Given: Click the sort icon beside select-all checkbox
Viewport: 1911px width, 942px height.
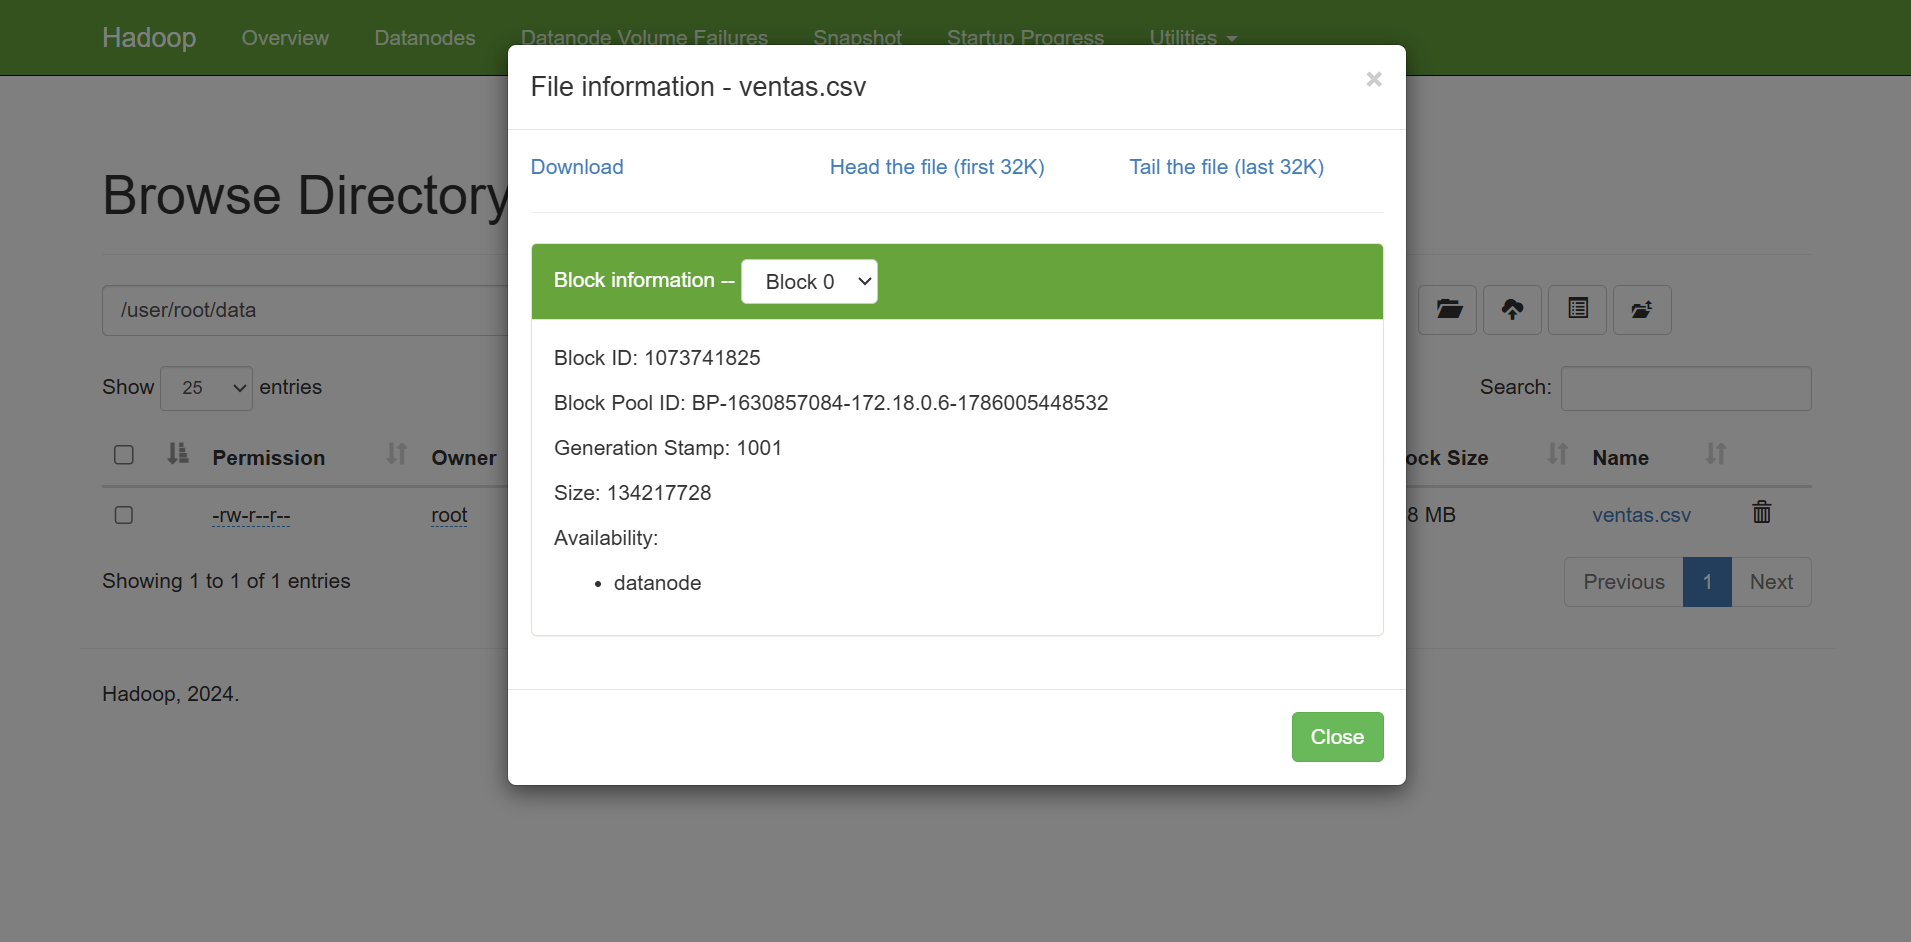Looking at the screenshot, I should point(178,454).
